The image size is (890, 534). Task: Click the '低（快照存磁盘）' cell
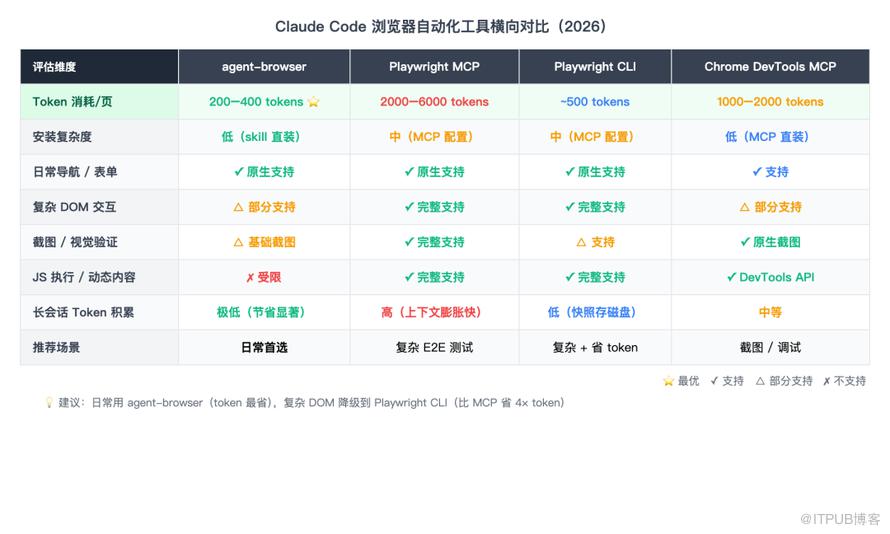tap(593, 313)
